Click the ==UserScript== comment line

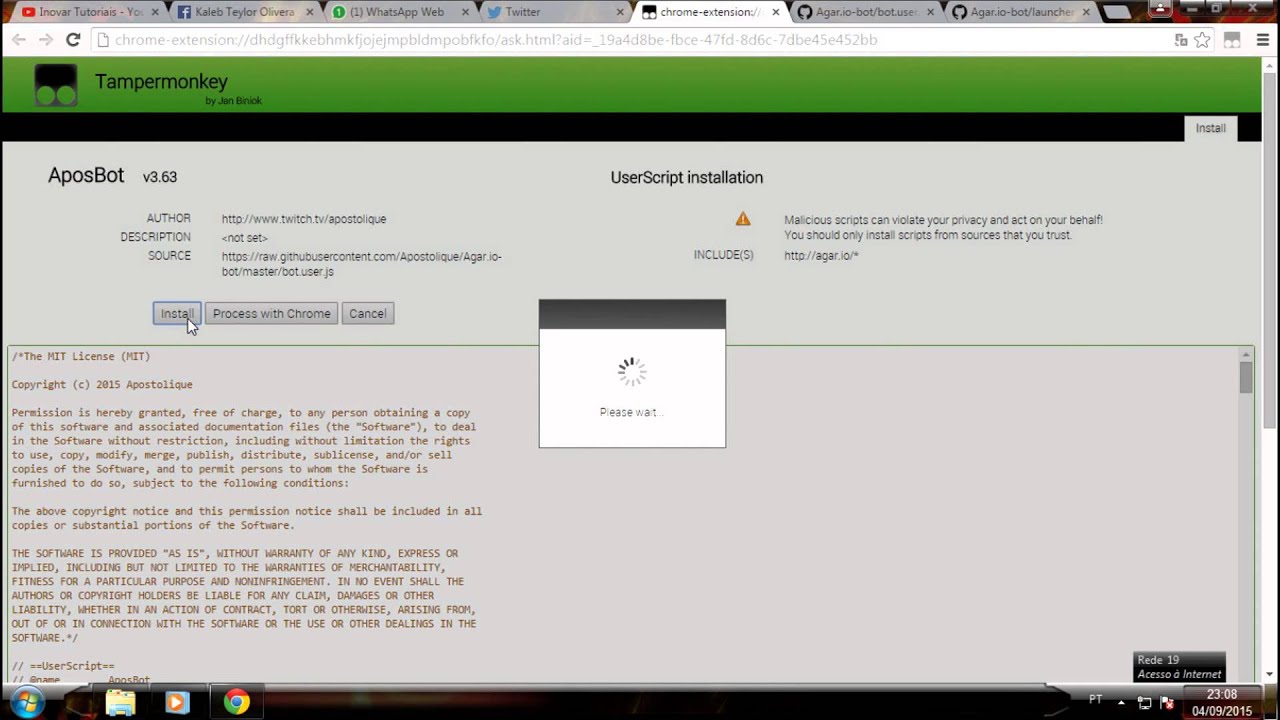(63, 666)
